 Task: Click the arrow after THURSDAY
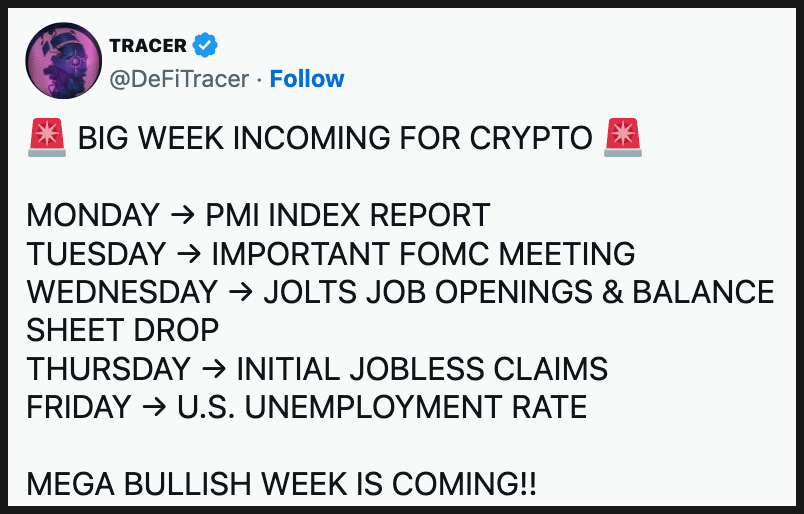click(x=213, y=369)
